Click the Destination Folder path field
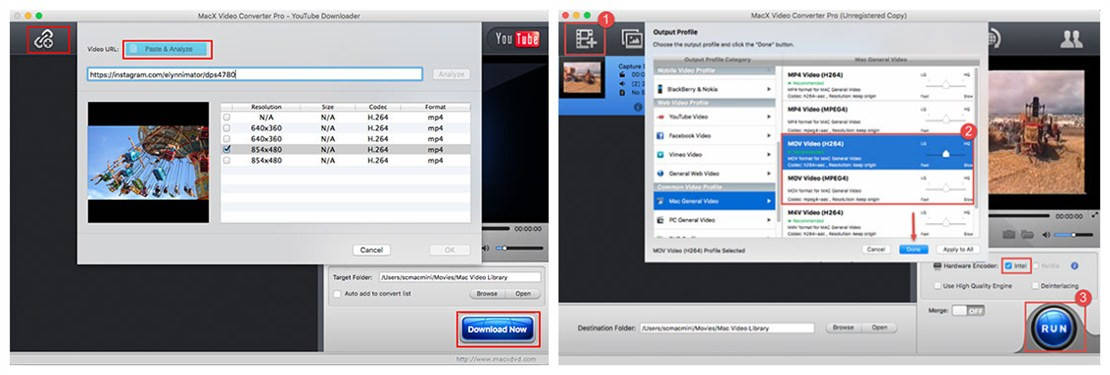The image size is (1110, 375). point(728,328)
